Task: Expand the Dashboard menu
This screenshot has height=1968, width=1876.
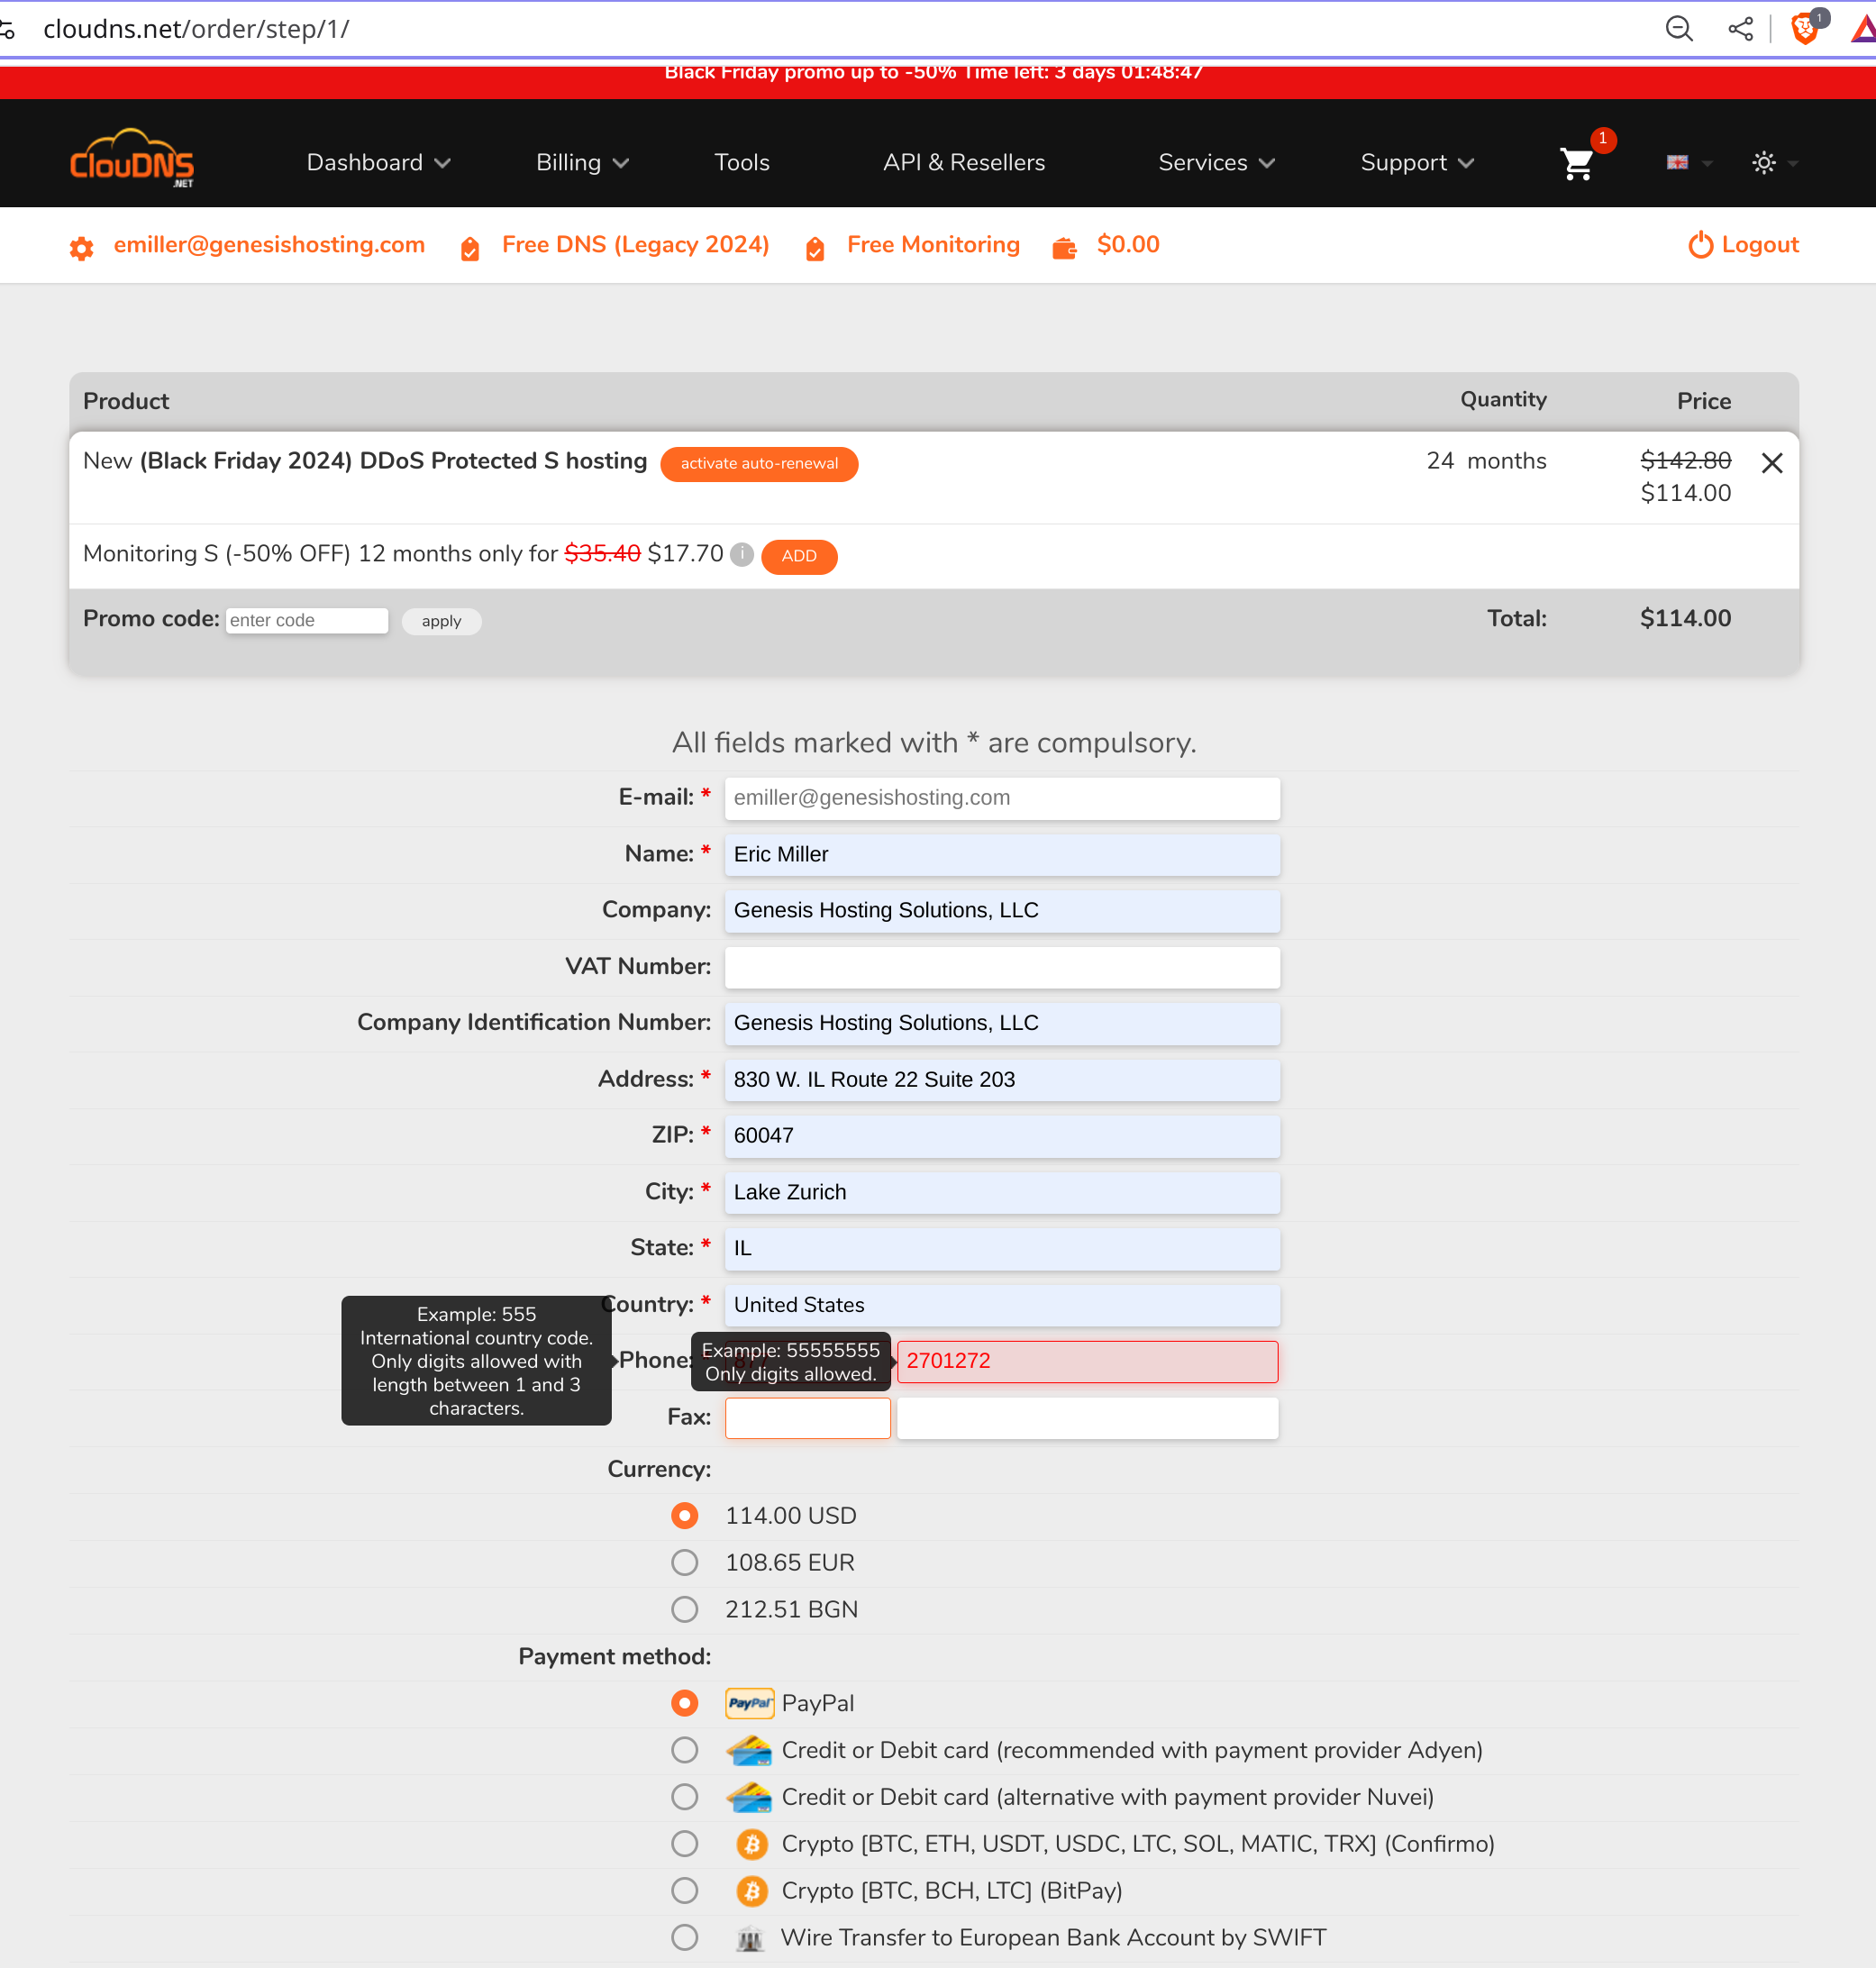Action: click(x=378, y=163)
